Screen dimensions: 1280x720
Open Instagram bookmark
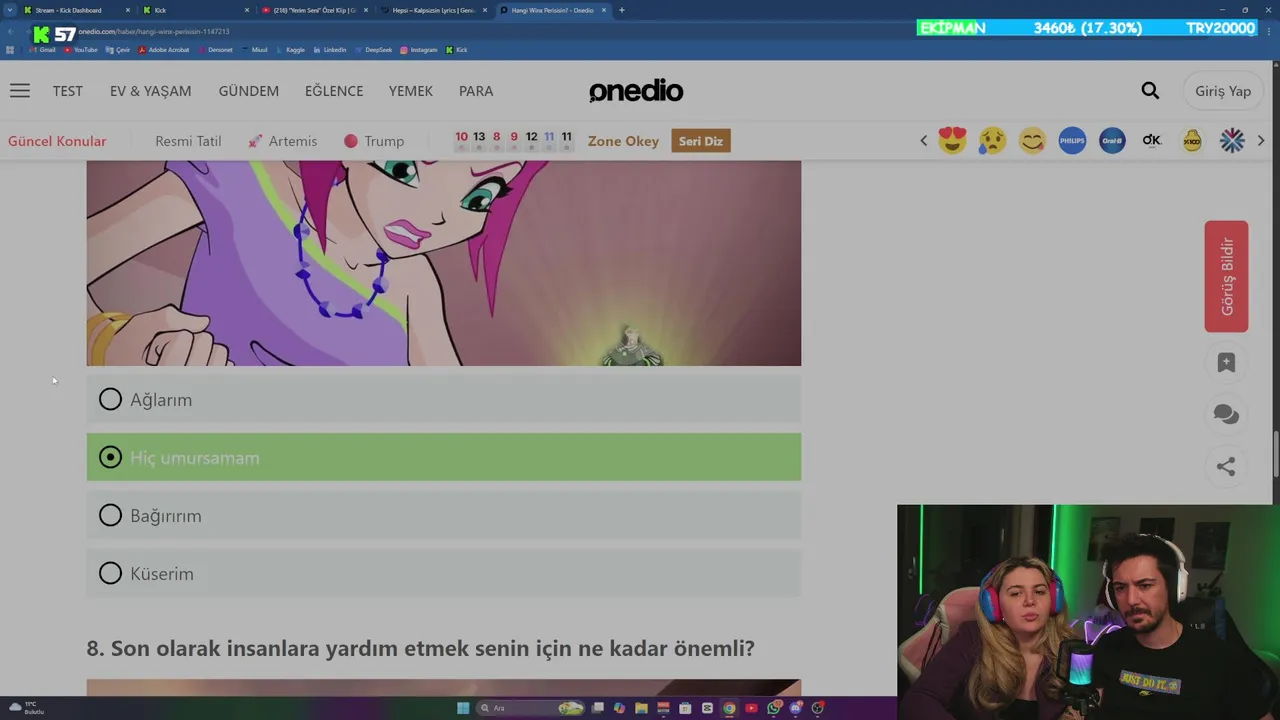(418, 50)
